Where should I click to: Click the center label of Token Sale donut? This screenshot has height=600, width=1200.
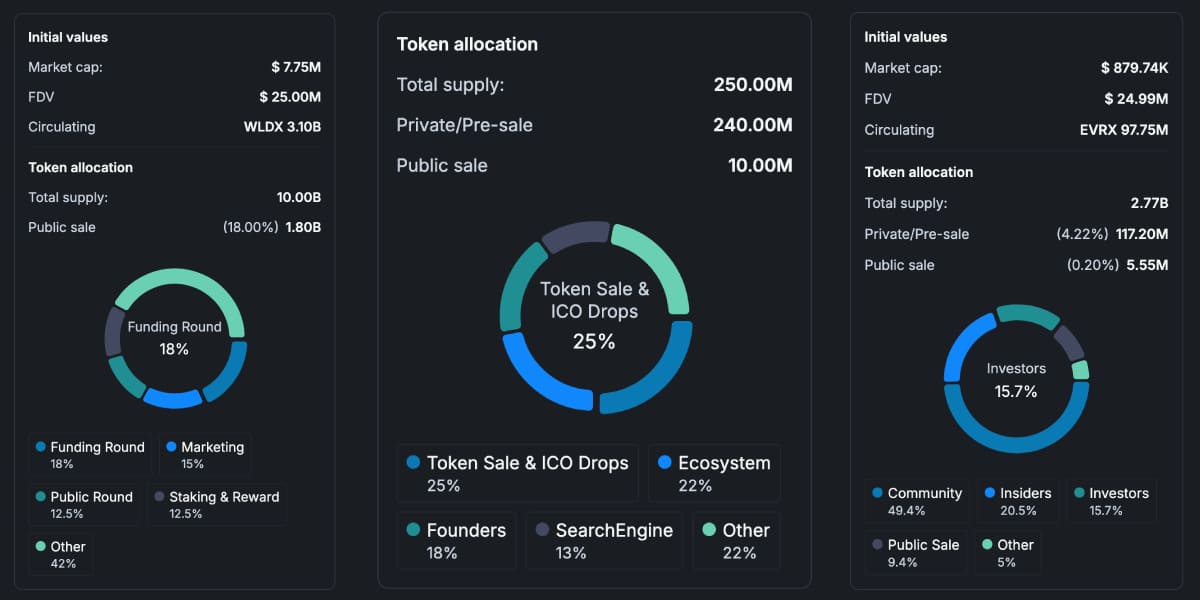coord(594,315)
